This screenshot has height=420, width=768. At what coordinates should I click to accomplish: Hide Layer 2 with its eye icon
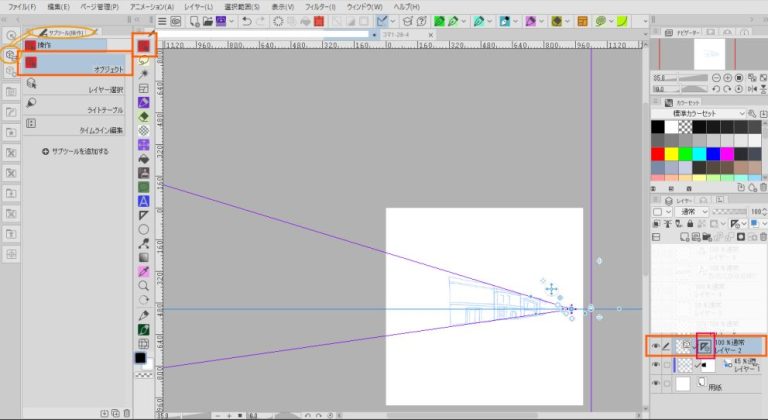coord(656,346)
